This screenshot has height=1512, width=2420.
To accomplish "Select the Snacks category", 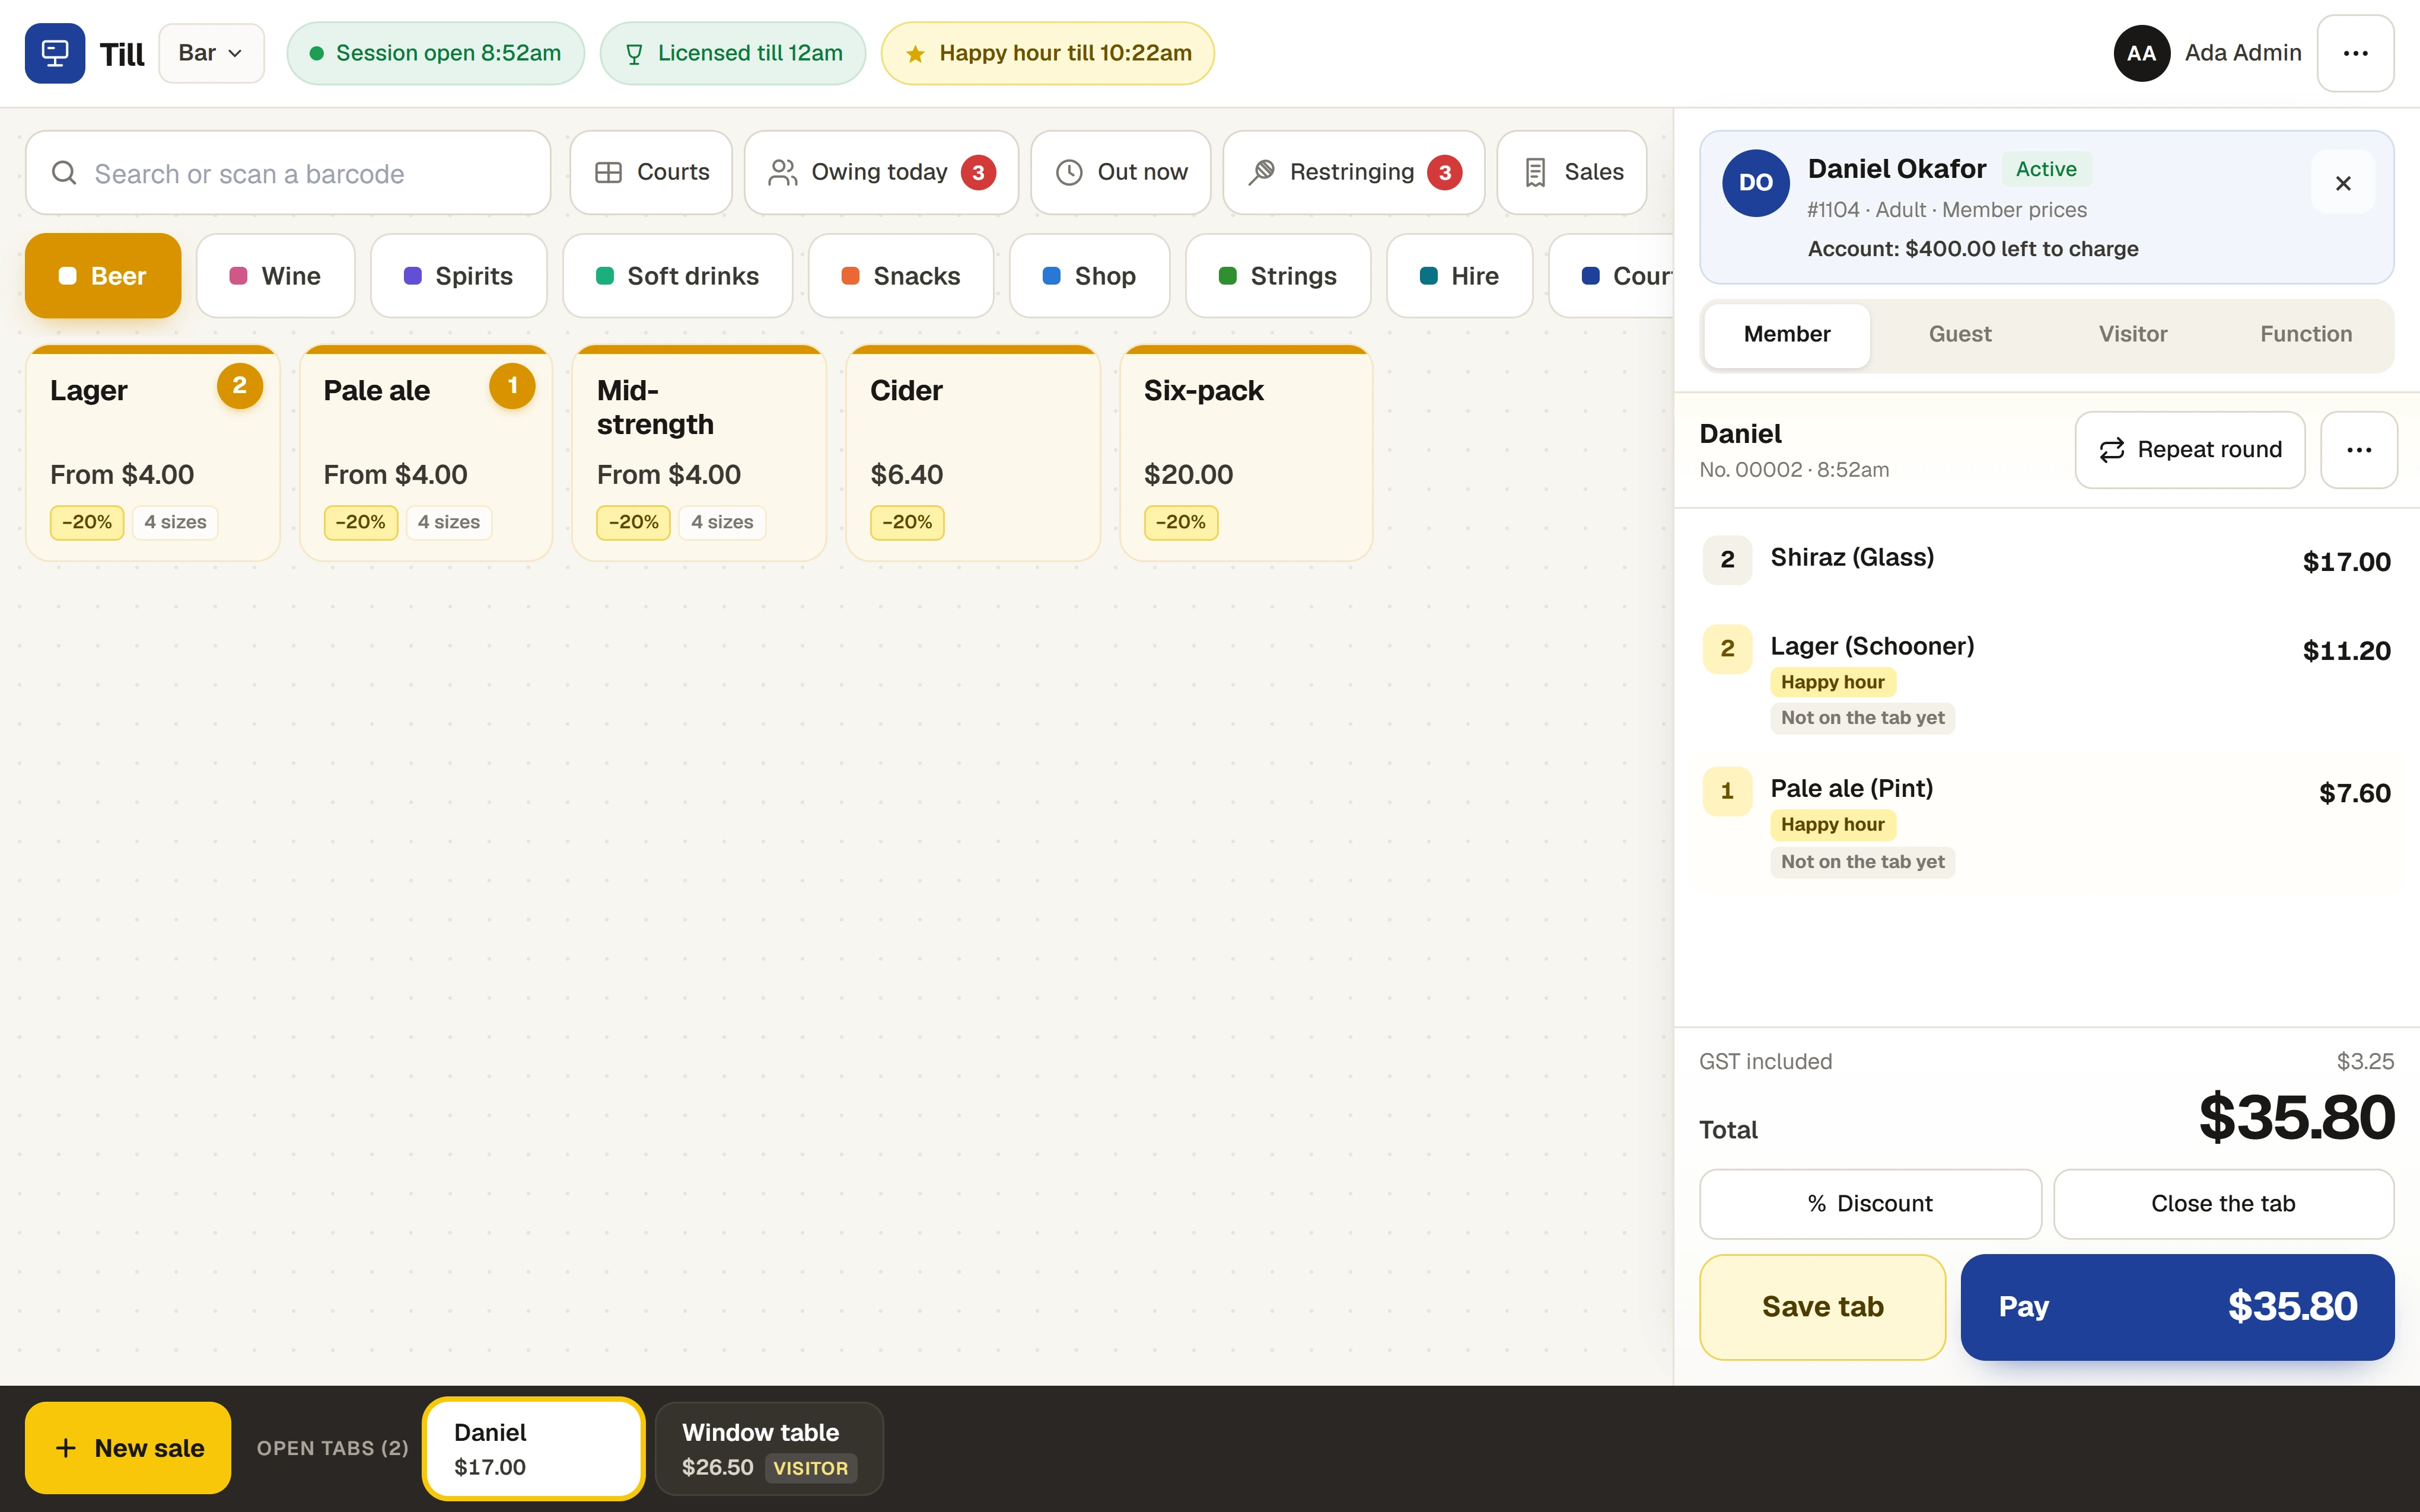I will coord(901,276).
